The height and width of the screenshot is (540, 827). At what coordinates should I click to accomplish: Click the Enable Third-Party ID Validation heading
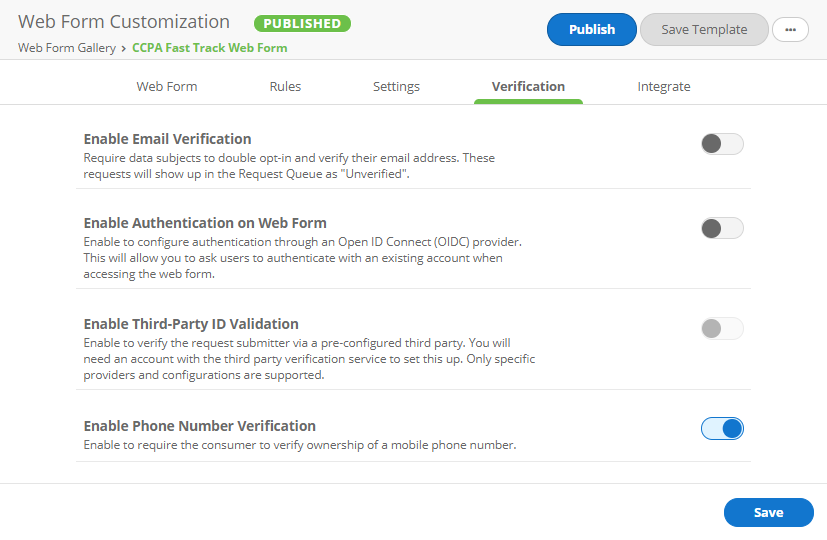coord(191,324)
